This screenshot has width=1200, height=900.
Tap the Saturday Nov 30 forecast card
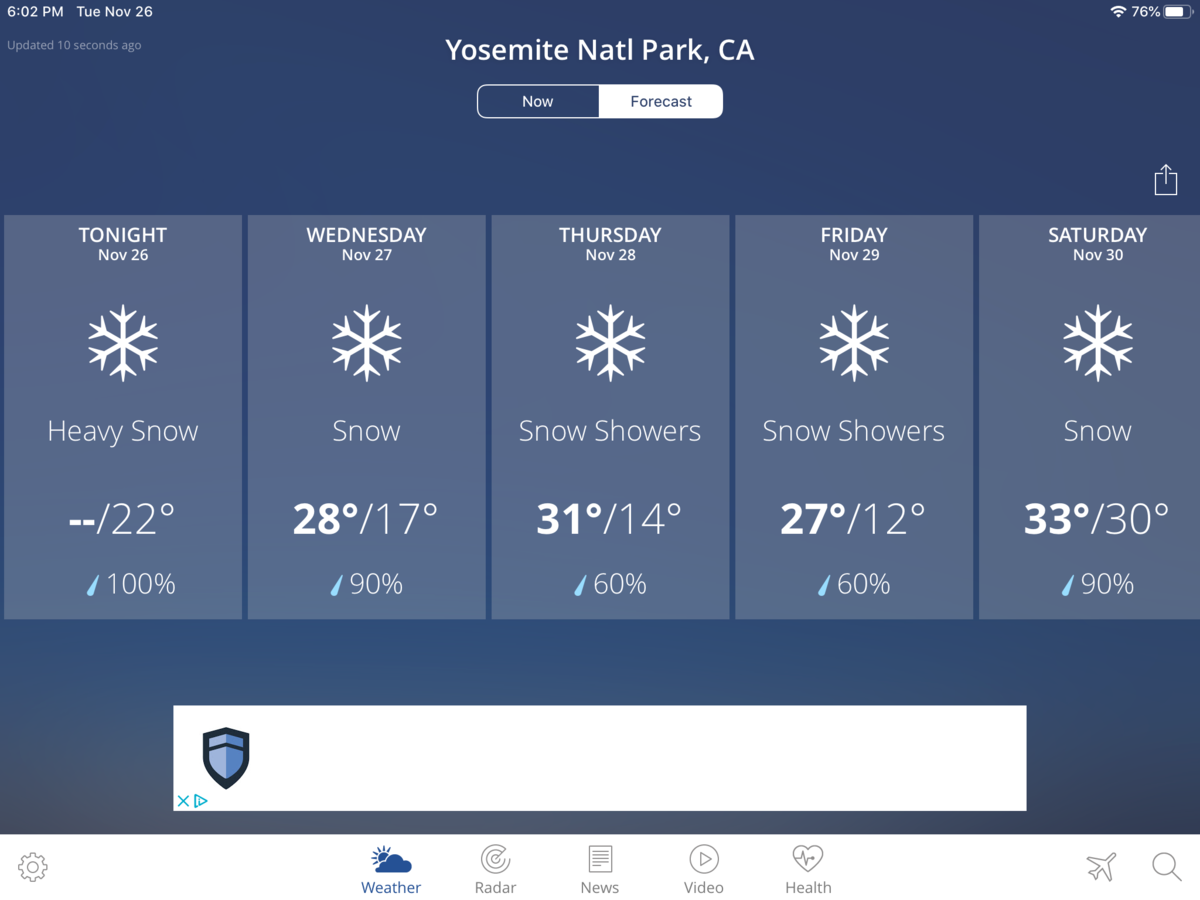[1097, 417]
